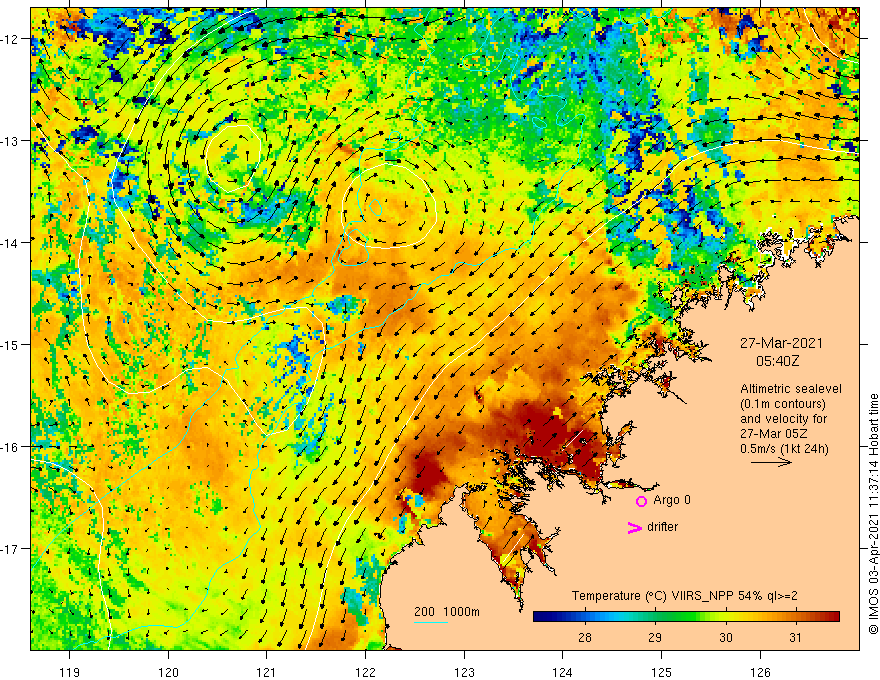880x680 pixels.
Task: Click the 0.5m/s velocity scale arrow
Action: (771, 462)
